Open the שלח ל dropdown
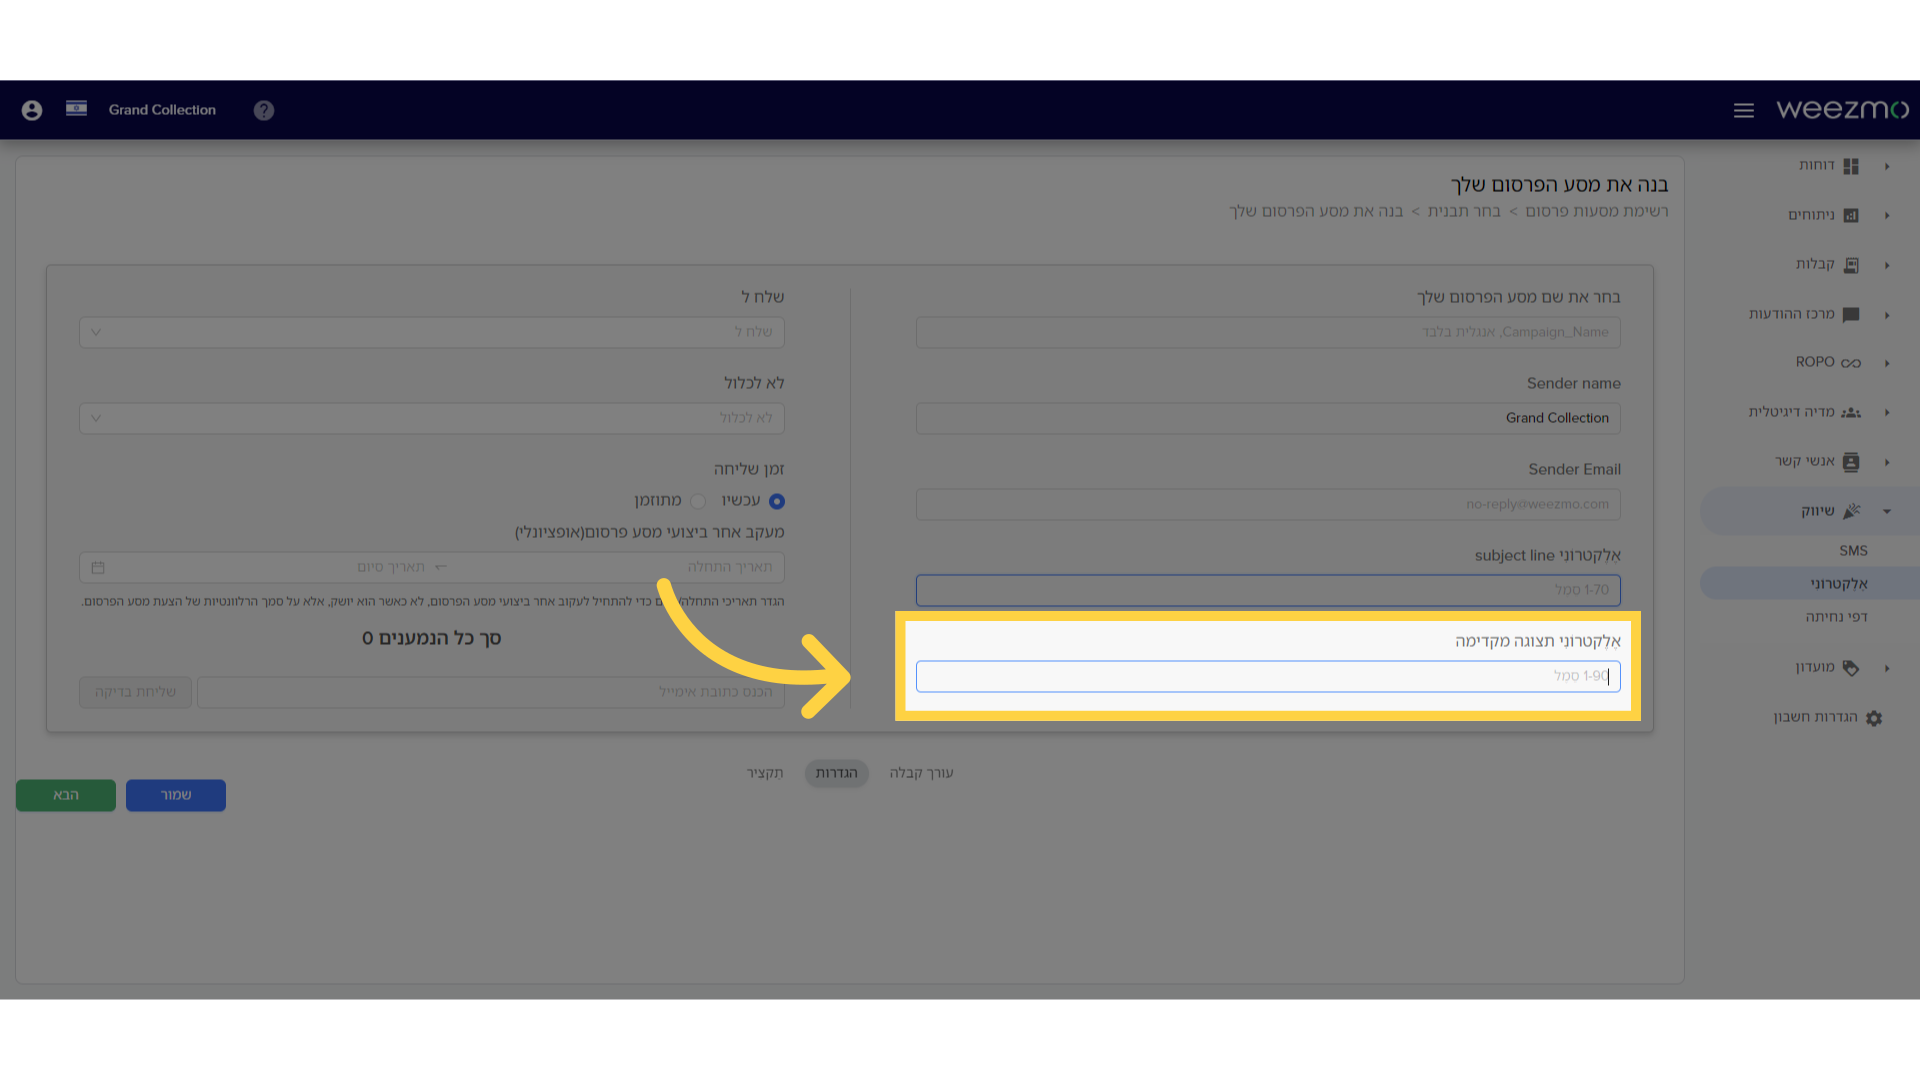This screenshot has width=1920, height=1080. 432,332
